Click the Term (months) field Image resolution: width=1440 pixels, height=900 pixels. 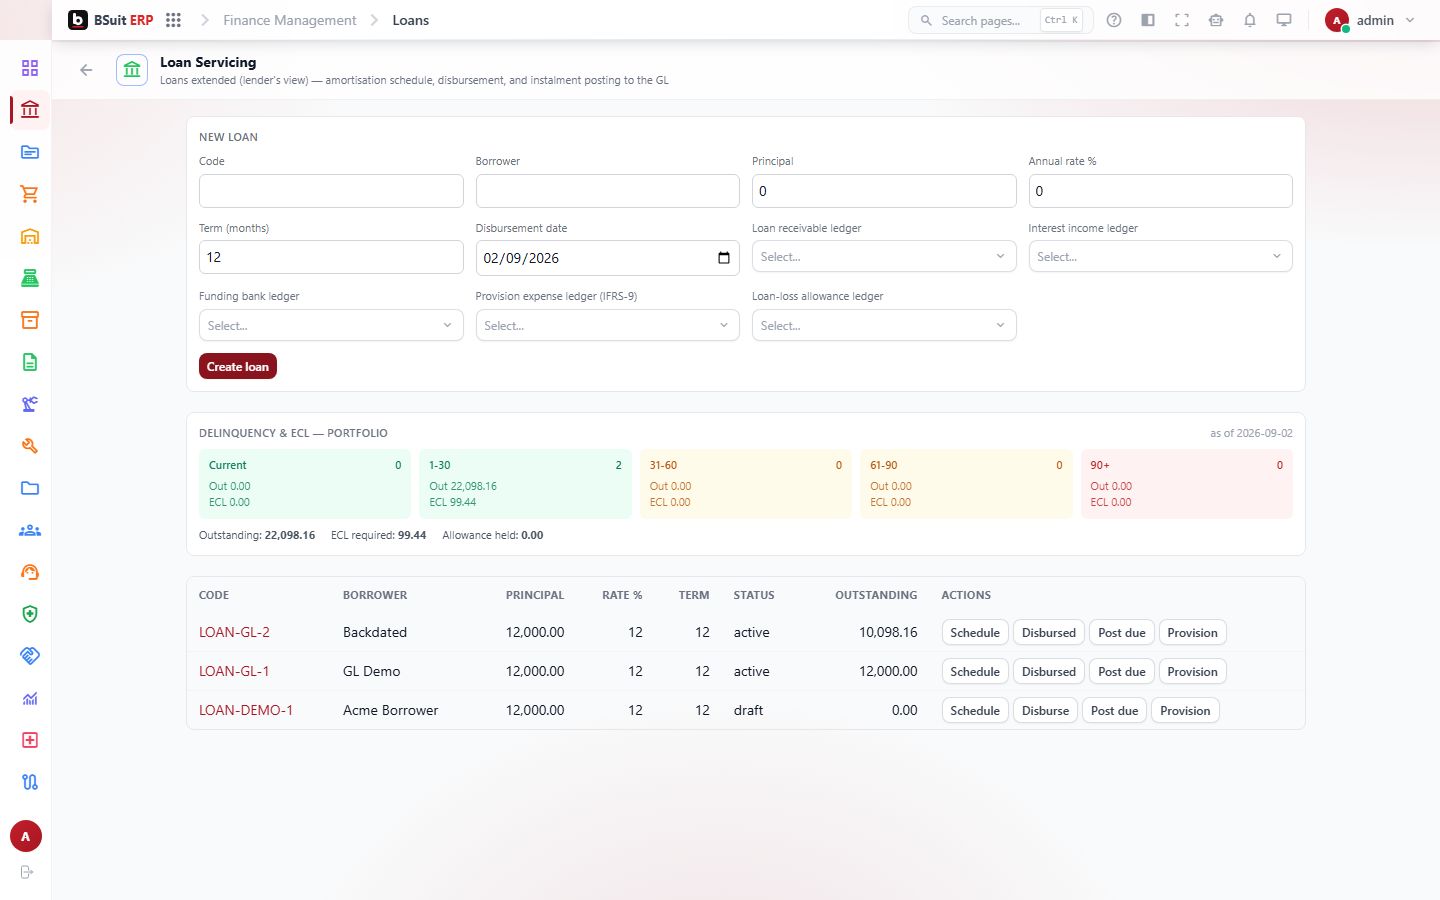pos(331,257)
